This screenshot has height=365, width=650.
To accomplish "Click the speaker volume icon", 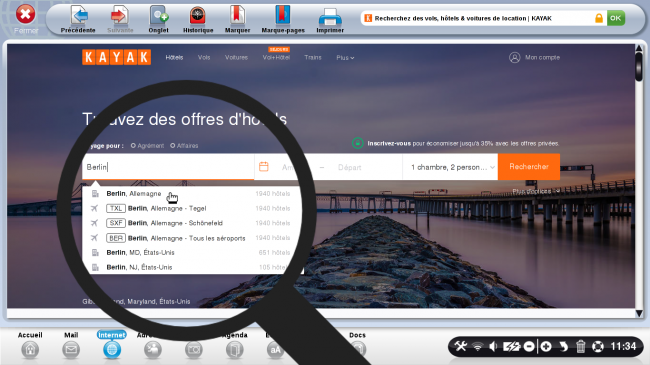I will click(x=493, y=346).
